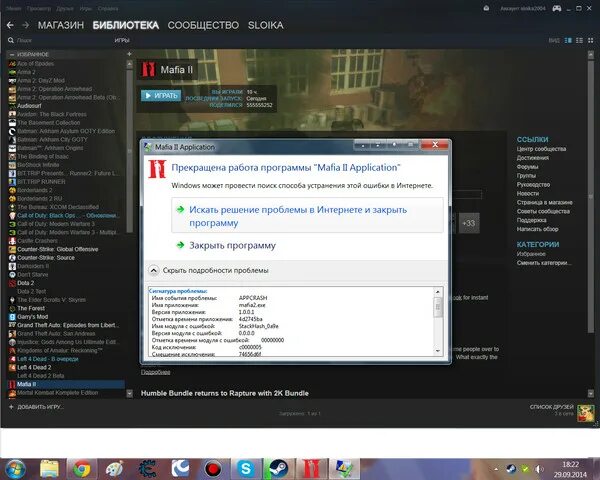
Task: Open Центр сообщества link
Action: point(541,149)
